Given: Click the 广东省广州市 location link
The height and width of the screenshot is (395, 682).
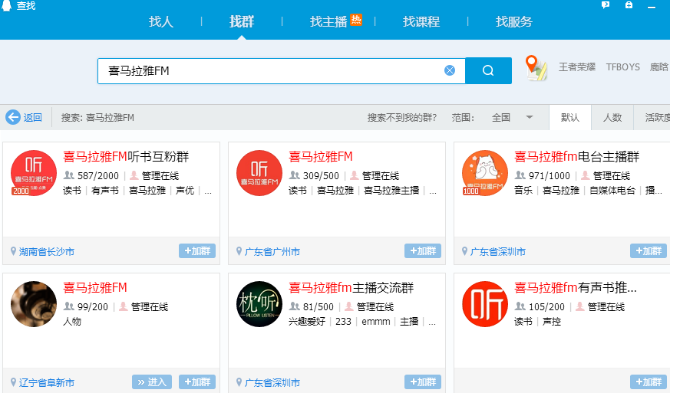Looking at the screenshot, I should (x=272, y=251).
